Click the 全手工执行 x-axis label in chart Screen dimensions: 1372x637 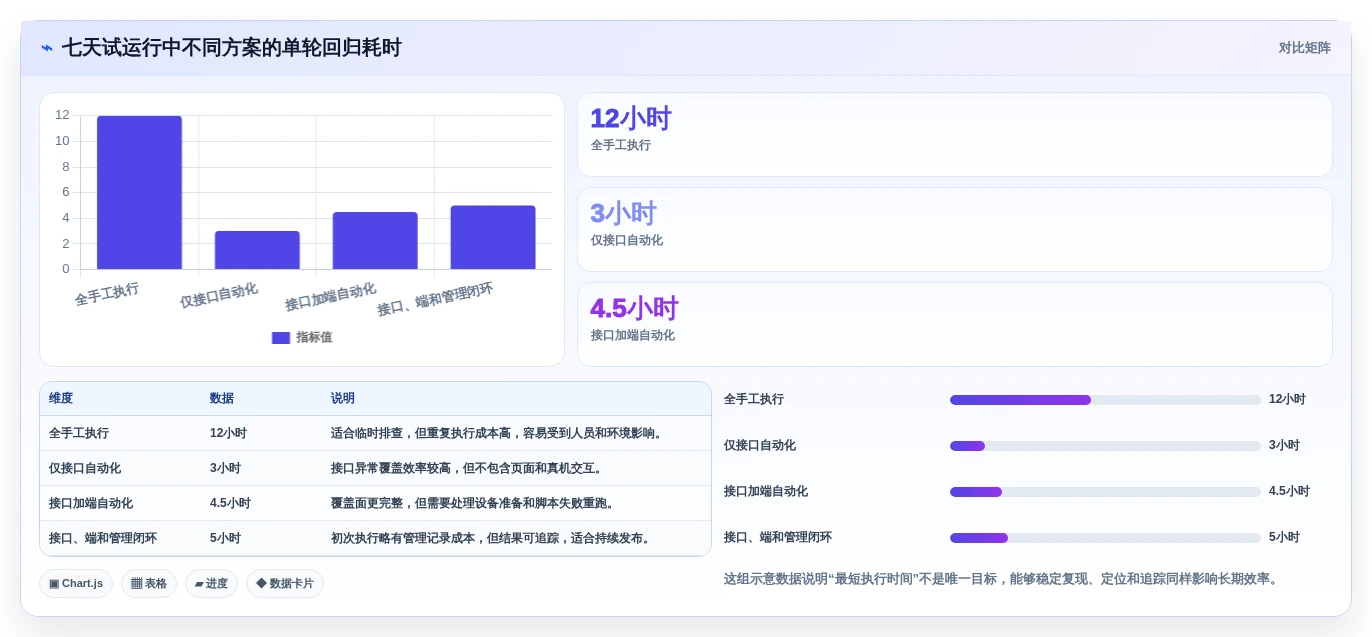pos(107,294)
